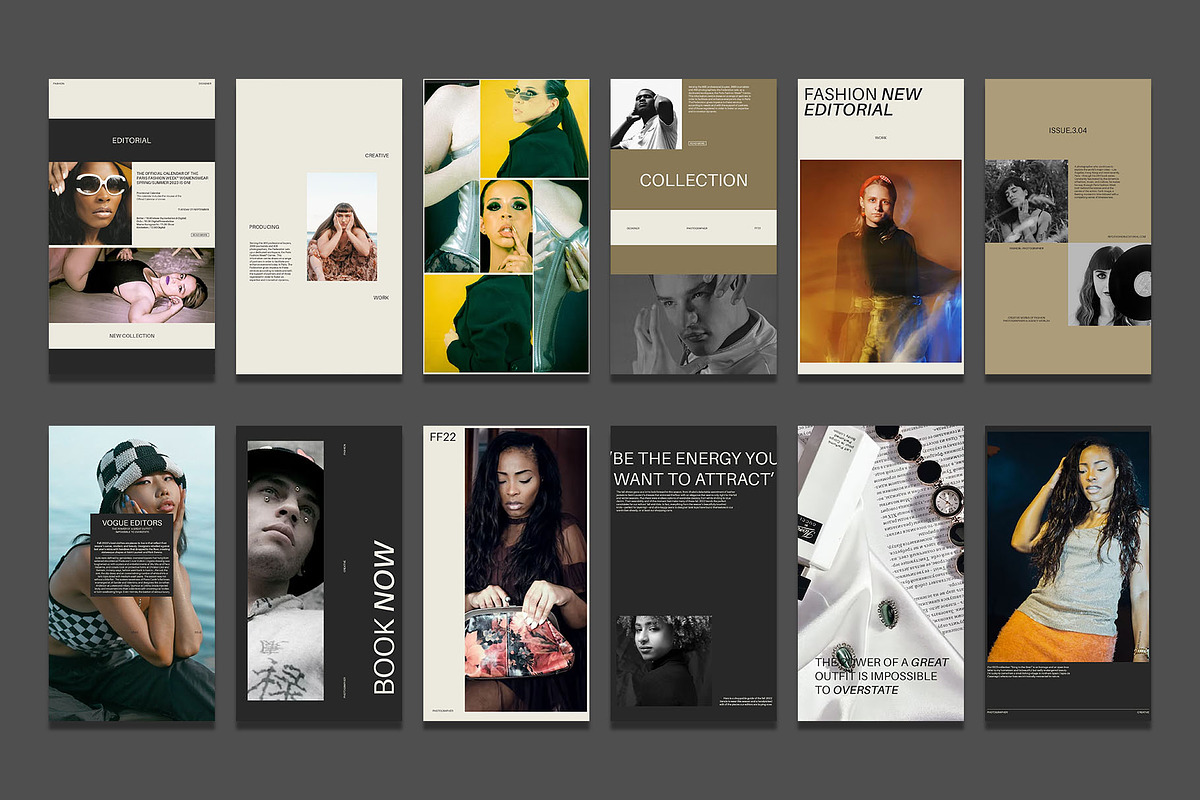This screenshot has height=800, width=1200.
Task: Click the "CREATIVE" label
Action: [x=377, y=156]
